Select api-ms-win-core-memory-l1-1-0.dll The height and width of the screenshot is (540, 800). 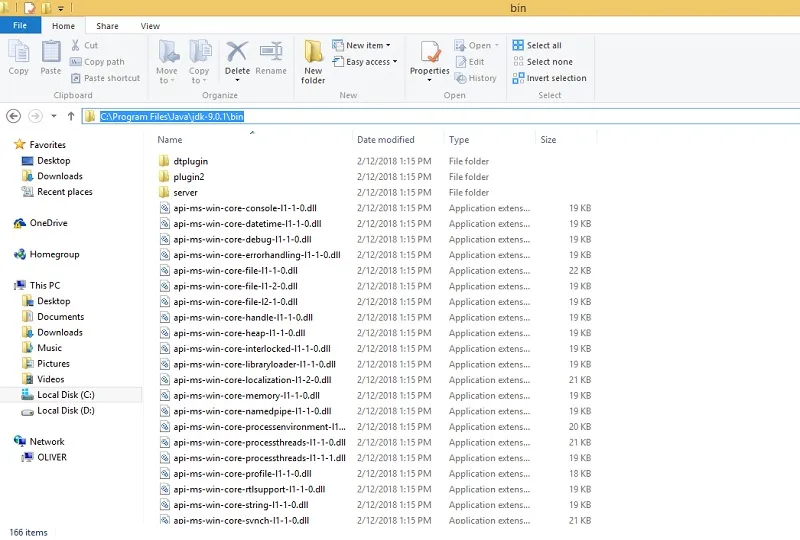239,396
